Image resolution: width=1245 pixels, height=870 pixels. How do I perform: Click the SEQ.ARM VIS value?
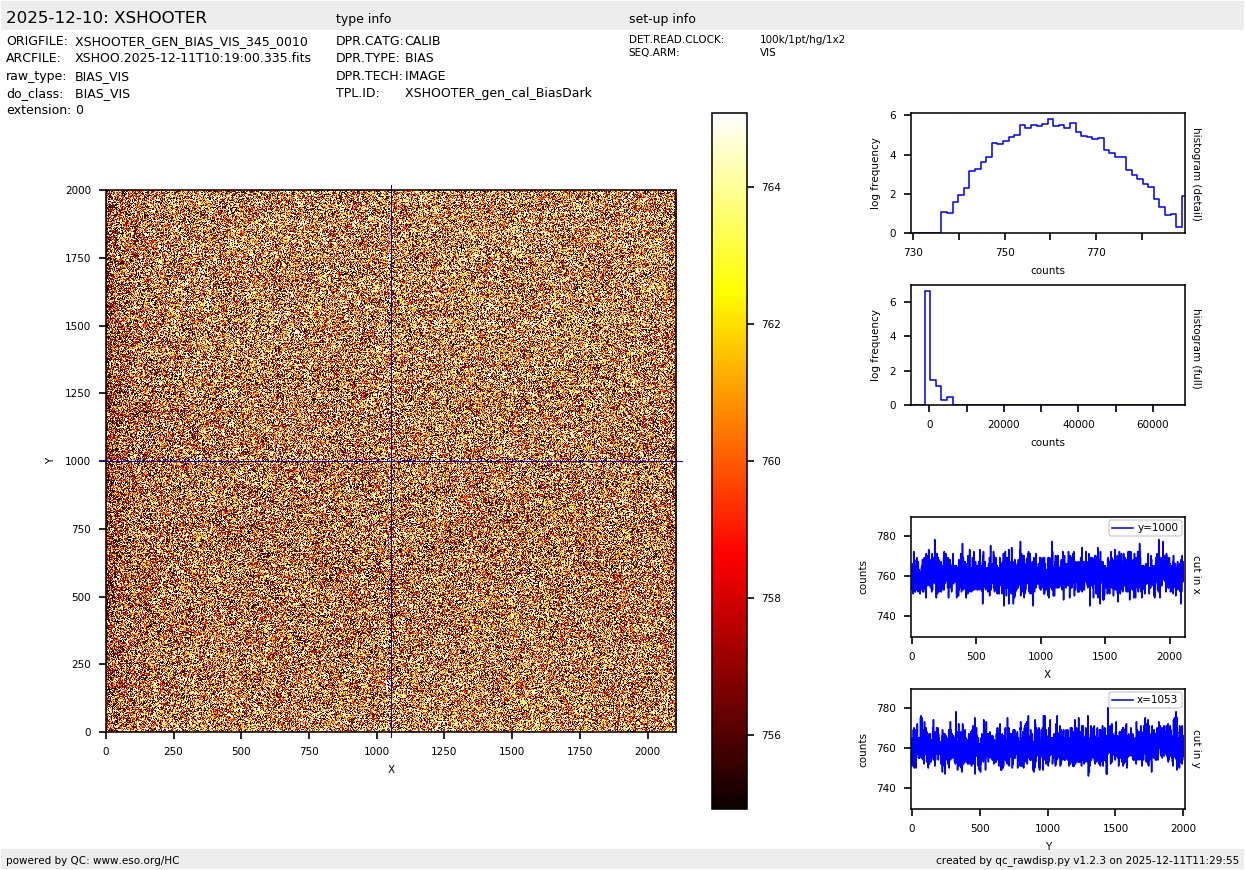click(767, 53)
